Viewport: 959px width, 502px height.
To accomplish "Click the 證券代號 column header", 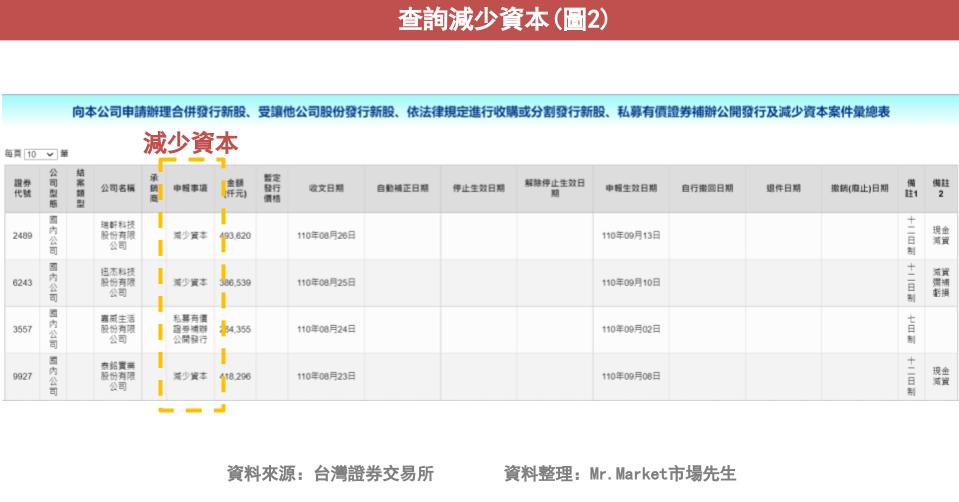I will 22,188.
